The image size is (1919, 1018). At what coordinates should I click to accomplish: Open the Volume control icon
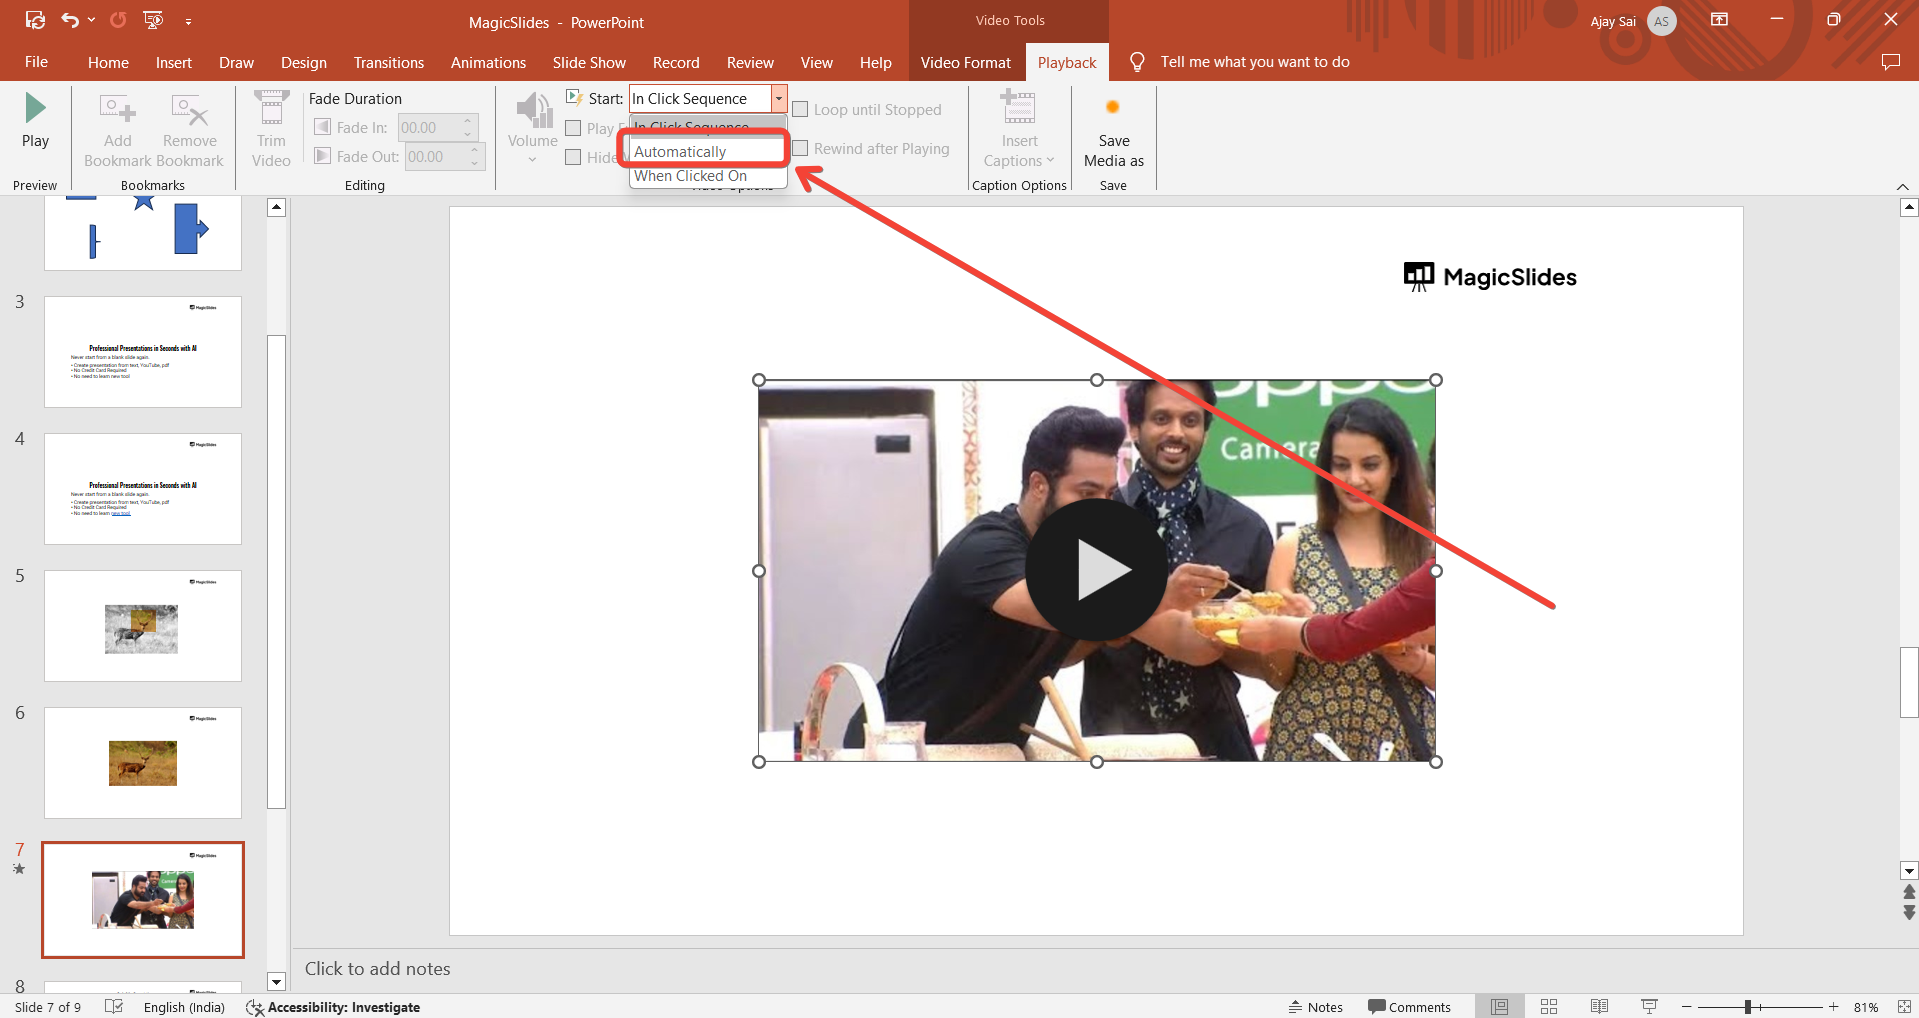coord(533,112)
